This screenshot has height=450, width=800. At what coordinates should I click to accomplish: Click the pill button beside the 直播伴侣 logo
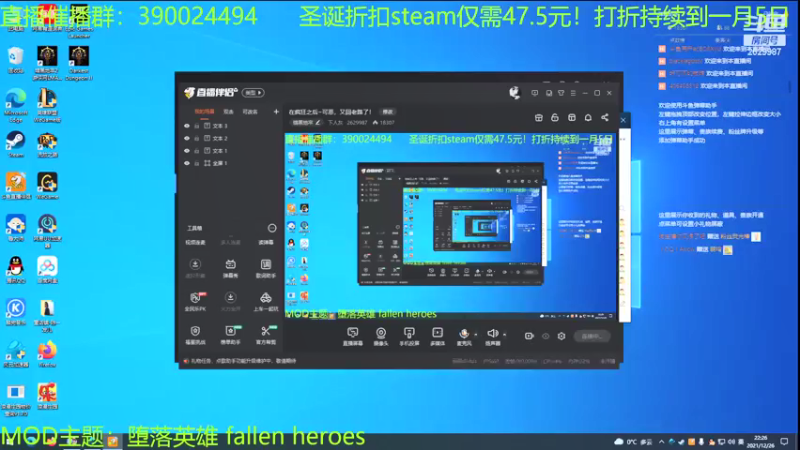[x=253, y=93]
